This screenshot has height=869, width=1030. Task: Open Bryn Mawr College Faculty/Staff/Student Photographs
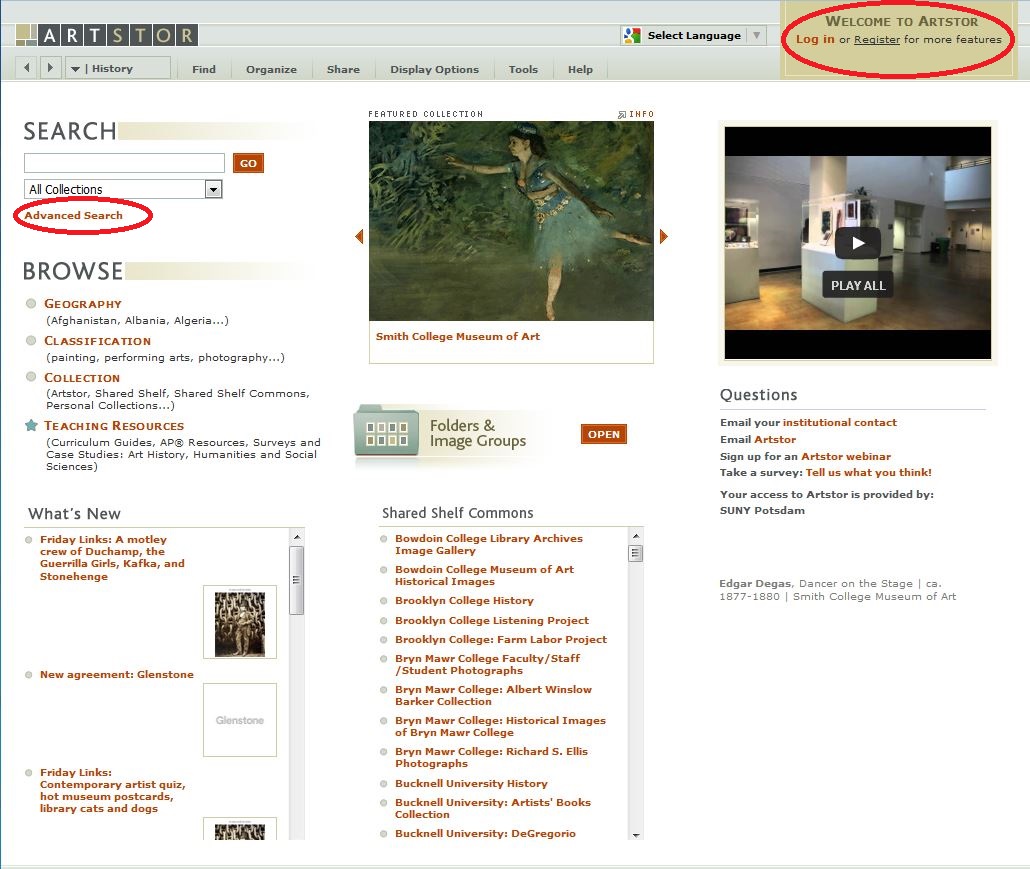click(x=487, y=664)
